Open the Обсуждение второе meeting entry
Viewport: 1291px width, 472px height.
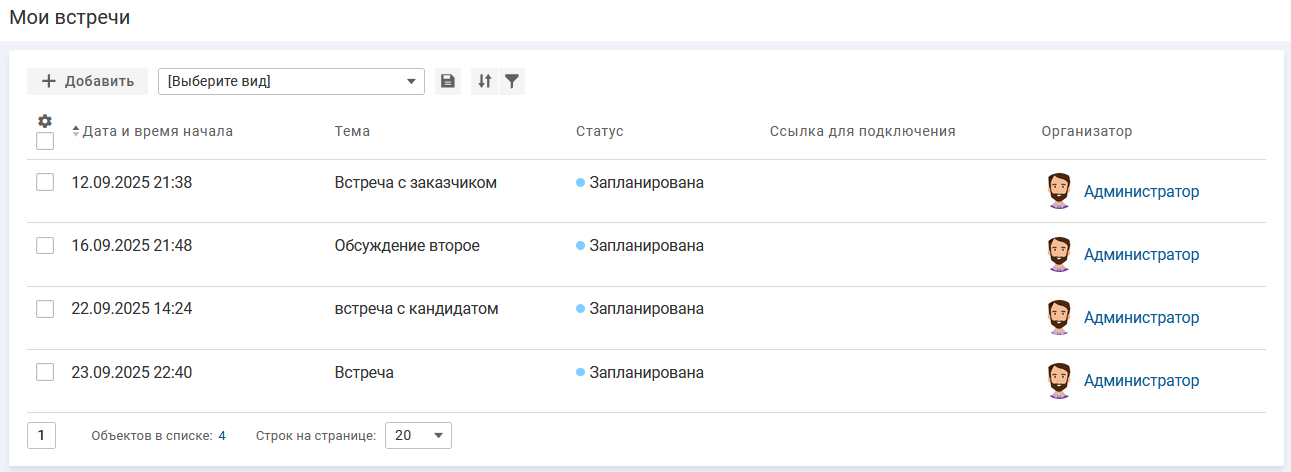pos(407,246)
